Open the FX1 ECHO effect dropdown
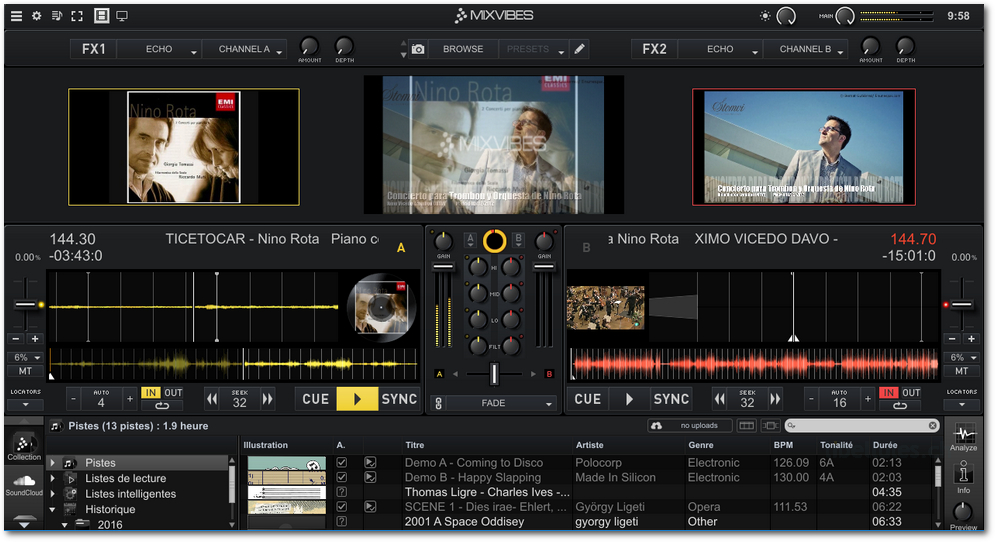The height and width of the screenshot is (542, 995). pos(159,49)
